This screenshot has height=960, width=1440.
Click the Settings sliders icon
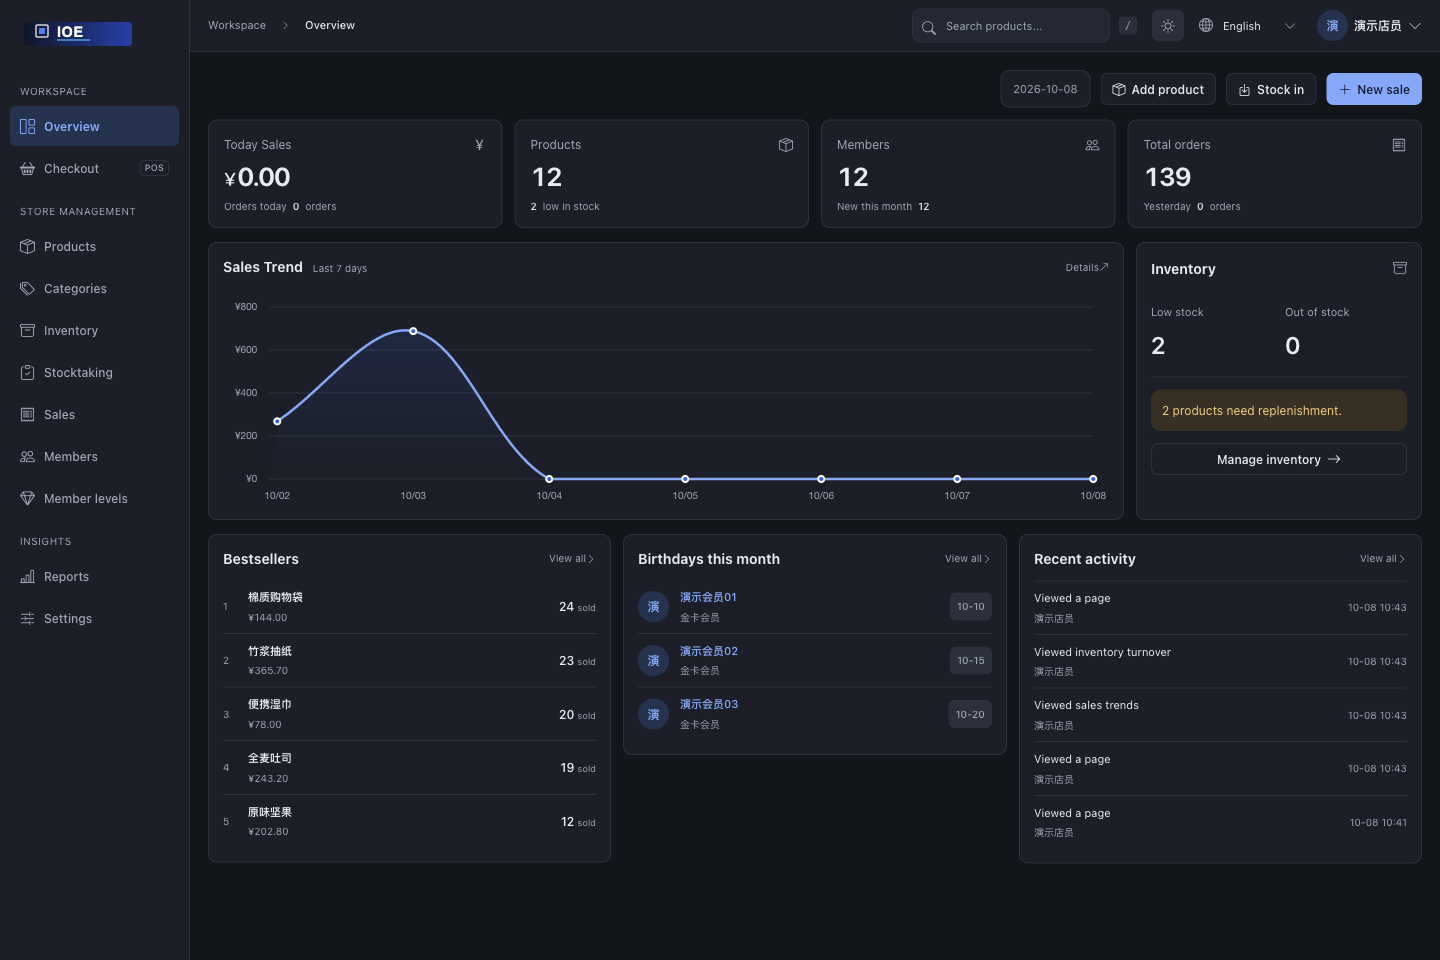(28, 619)
